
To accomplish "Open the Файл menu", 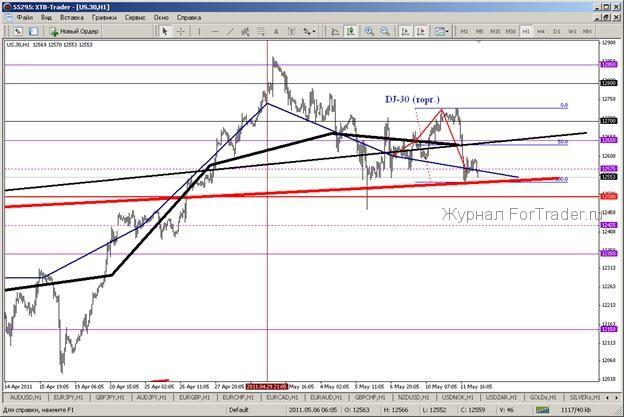I will tap(25, 18).
